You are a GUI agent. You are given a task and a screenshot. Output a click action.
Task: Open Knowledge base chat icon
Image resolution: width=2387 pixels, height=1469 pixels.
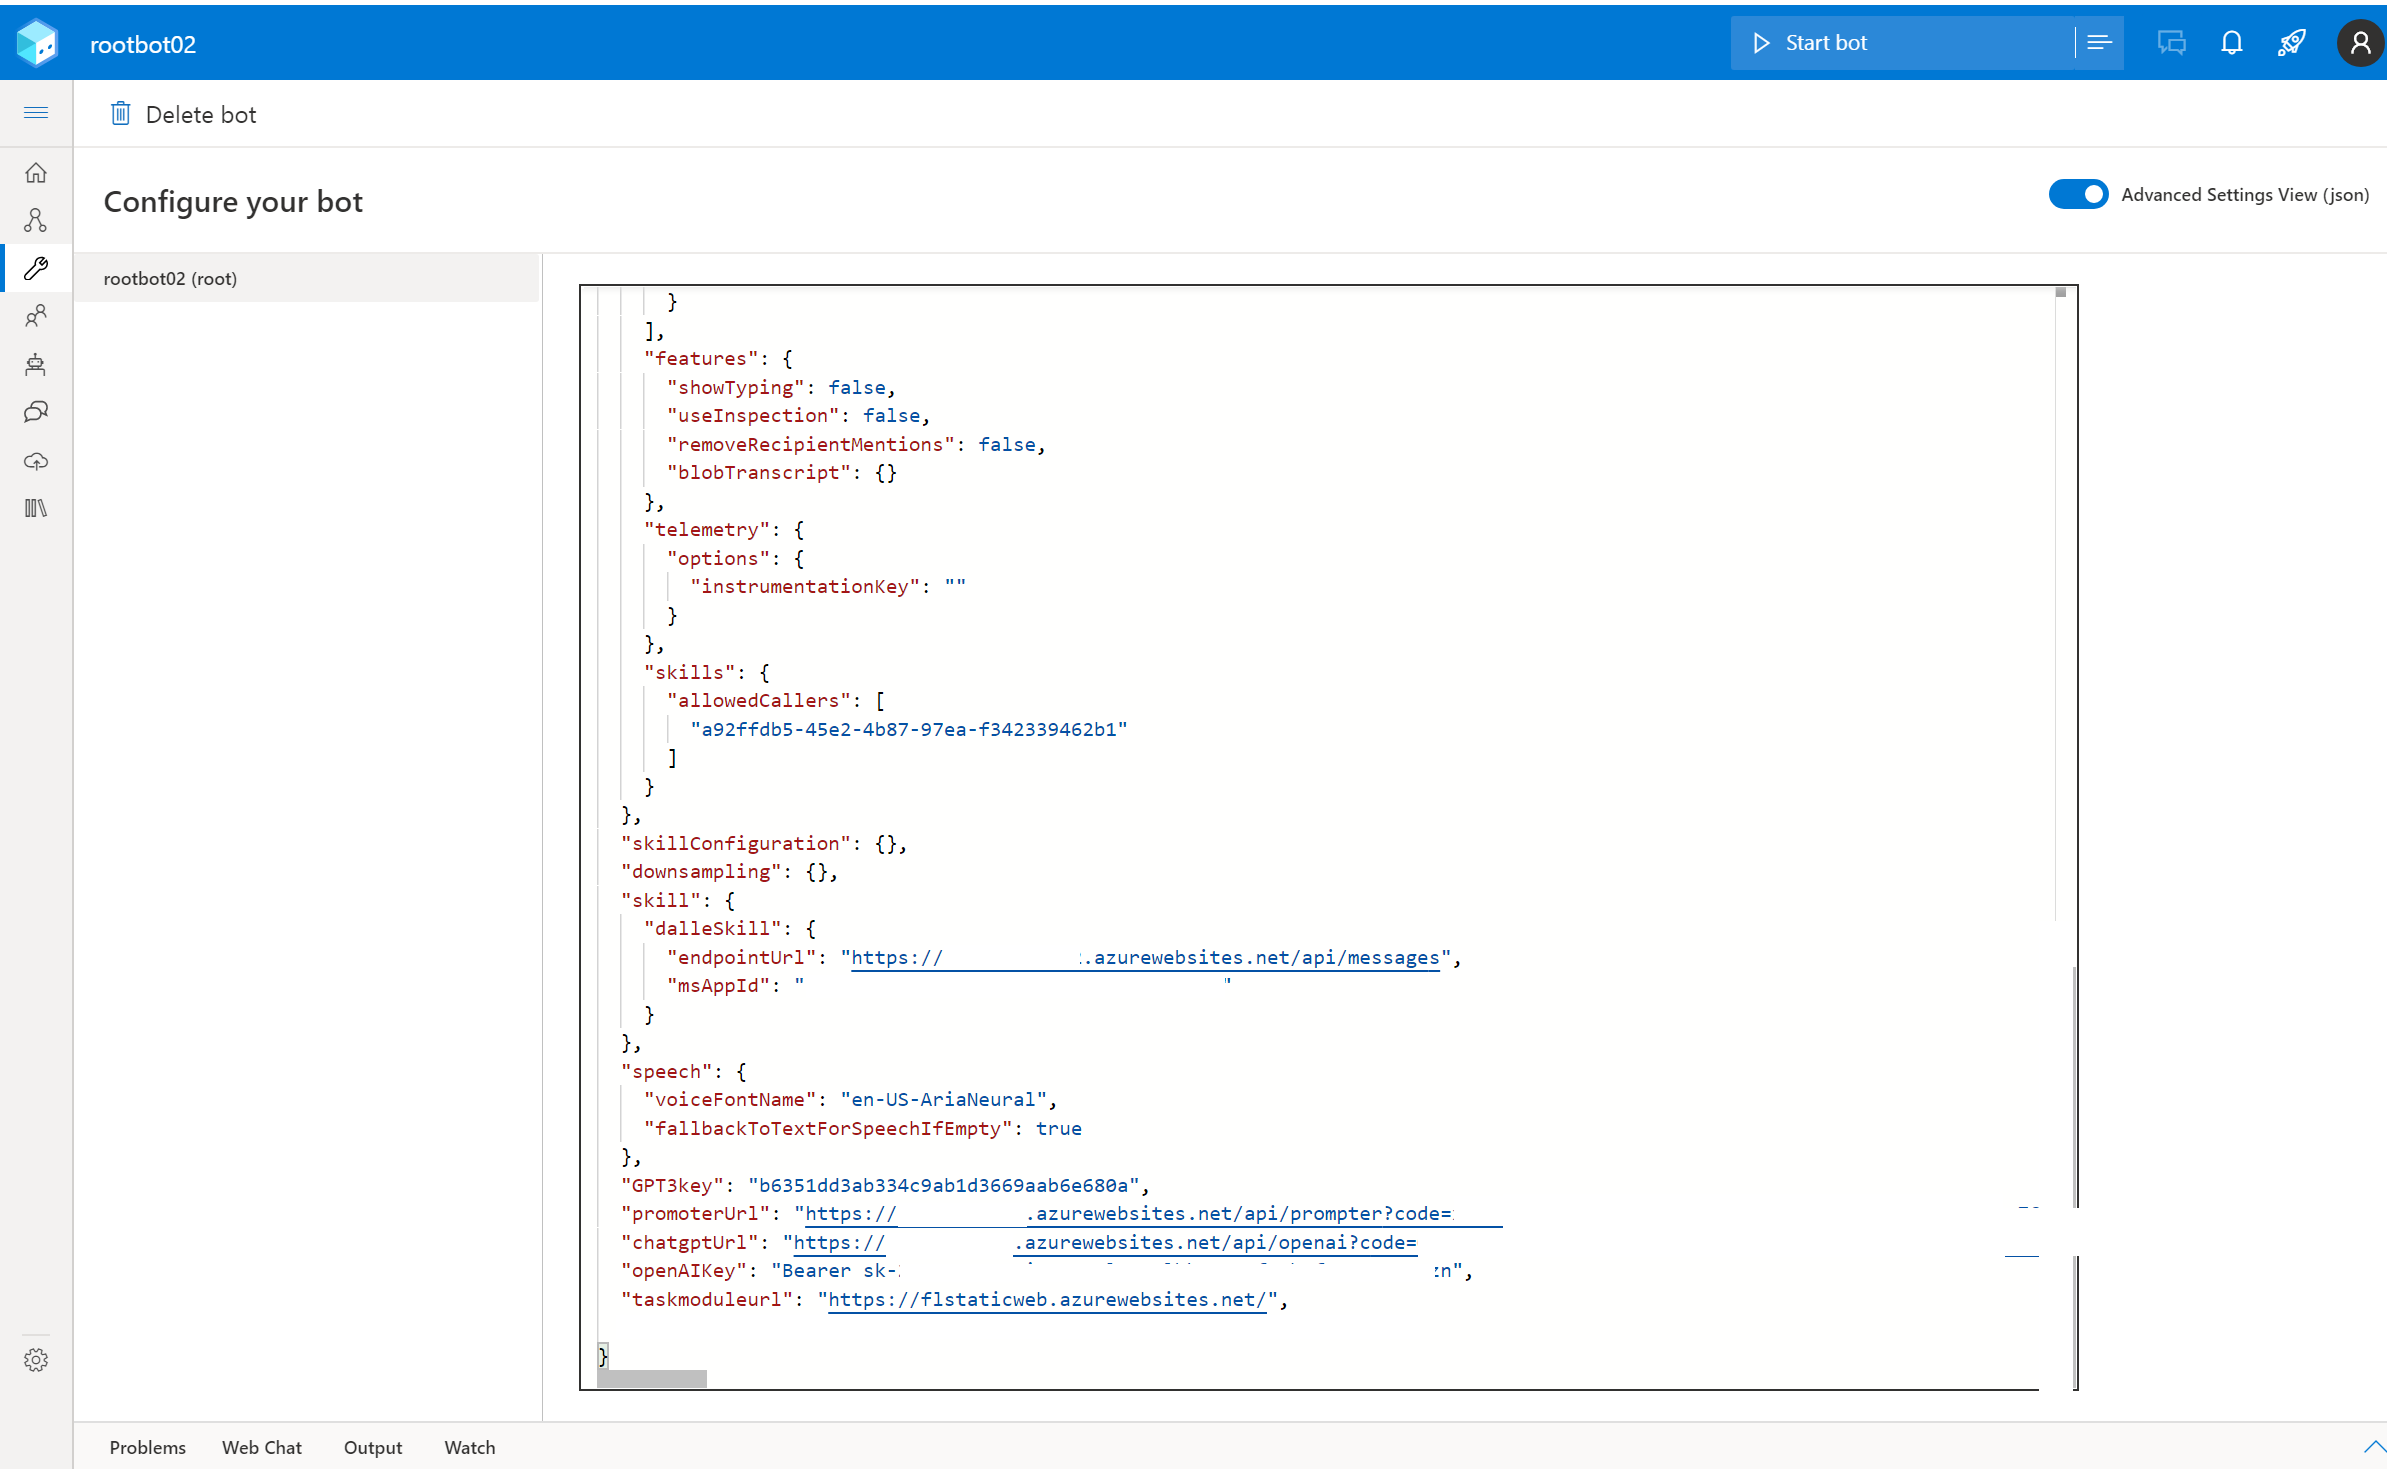[36, 412]
